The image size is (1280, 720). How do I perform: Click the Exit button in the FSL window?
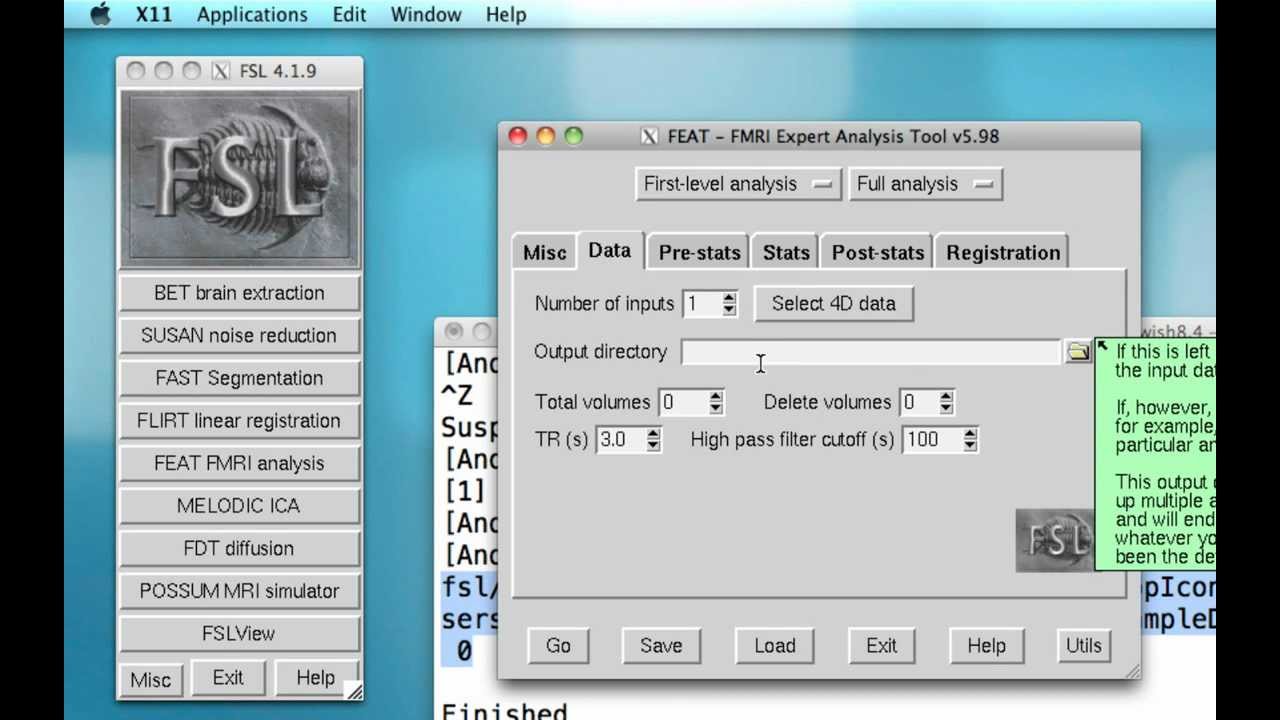click(x=228, y=678)
